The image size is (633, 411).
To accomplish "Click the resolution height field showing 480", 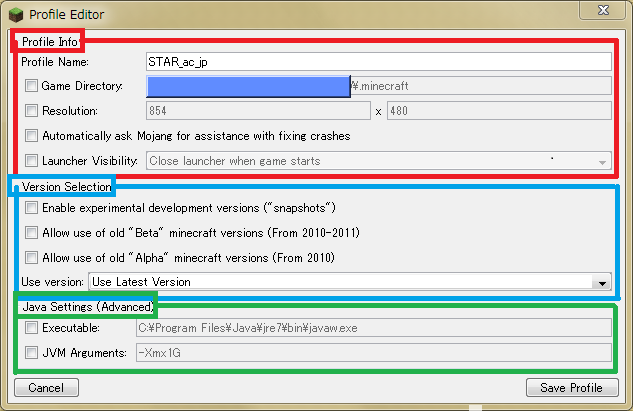I will coord(498,111).
